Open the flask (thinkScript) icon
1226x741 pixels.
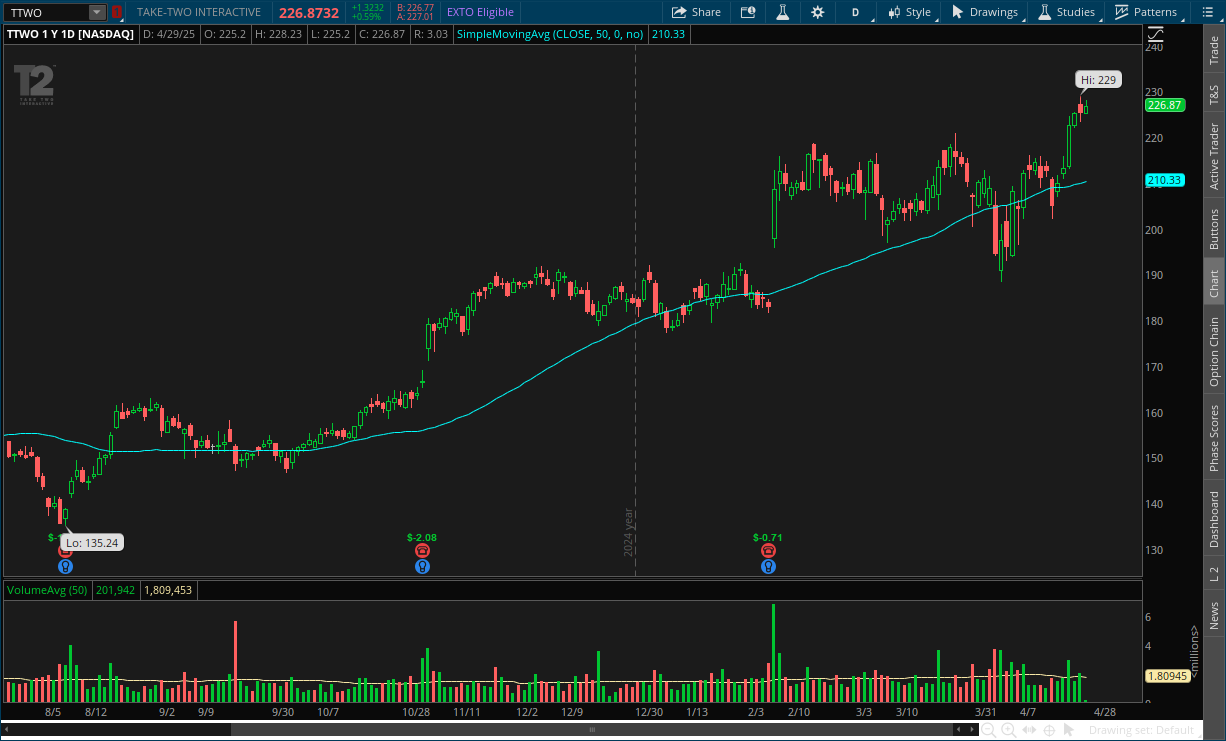pos(783,12)
